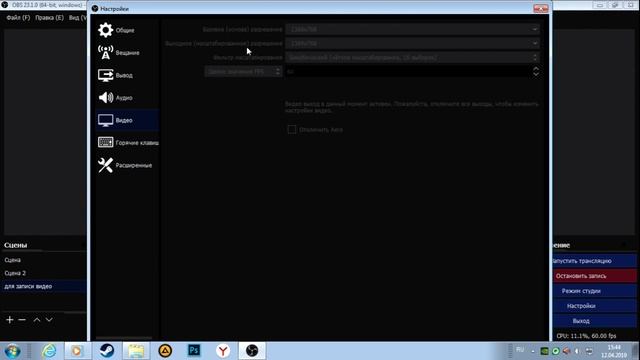The image size is (640, 360).
Task: Move scene up with arrow icon
Action: (37, 320)
